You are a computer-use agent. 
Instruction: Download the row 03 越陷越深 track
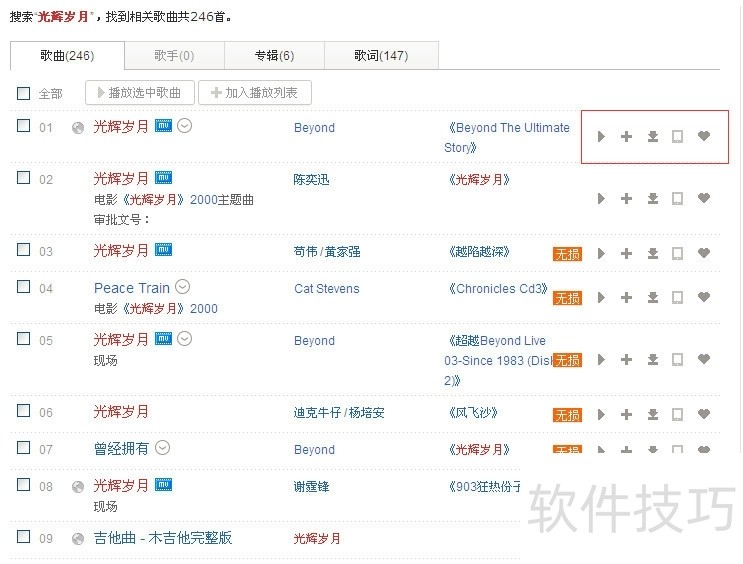click(653, 254)
